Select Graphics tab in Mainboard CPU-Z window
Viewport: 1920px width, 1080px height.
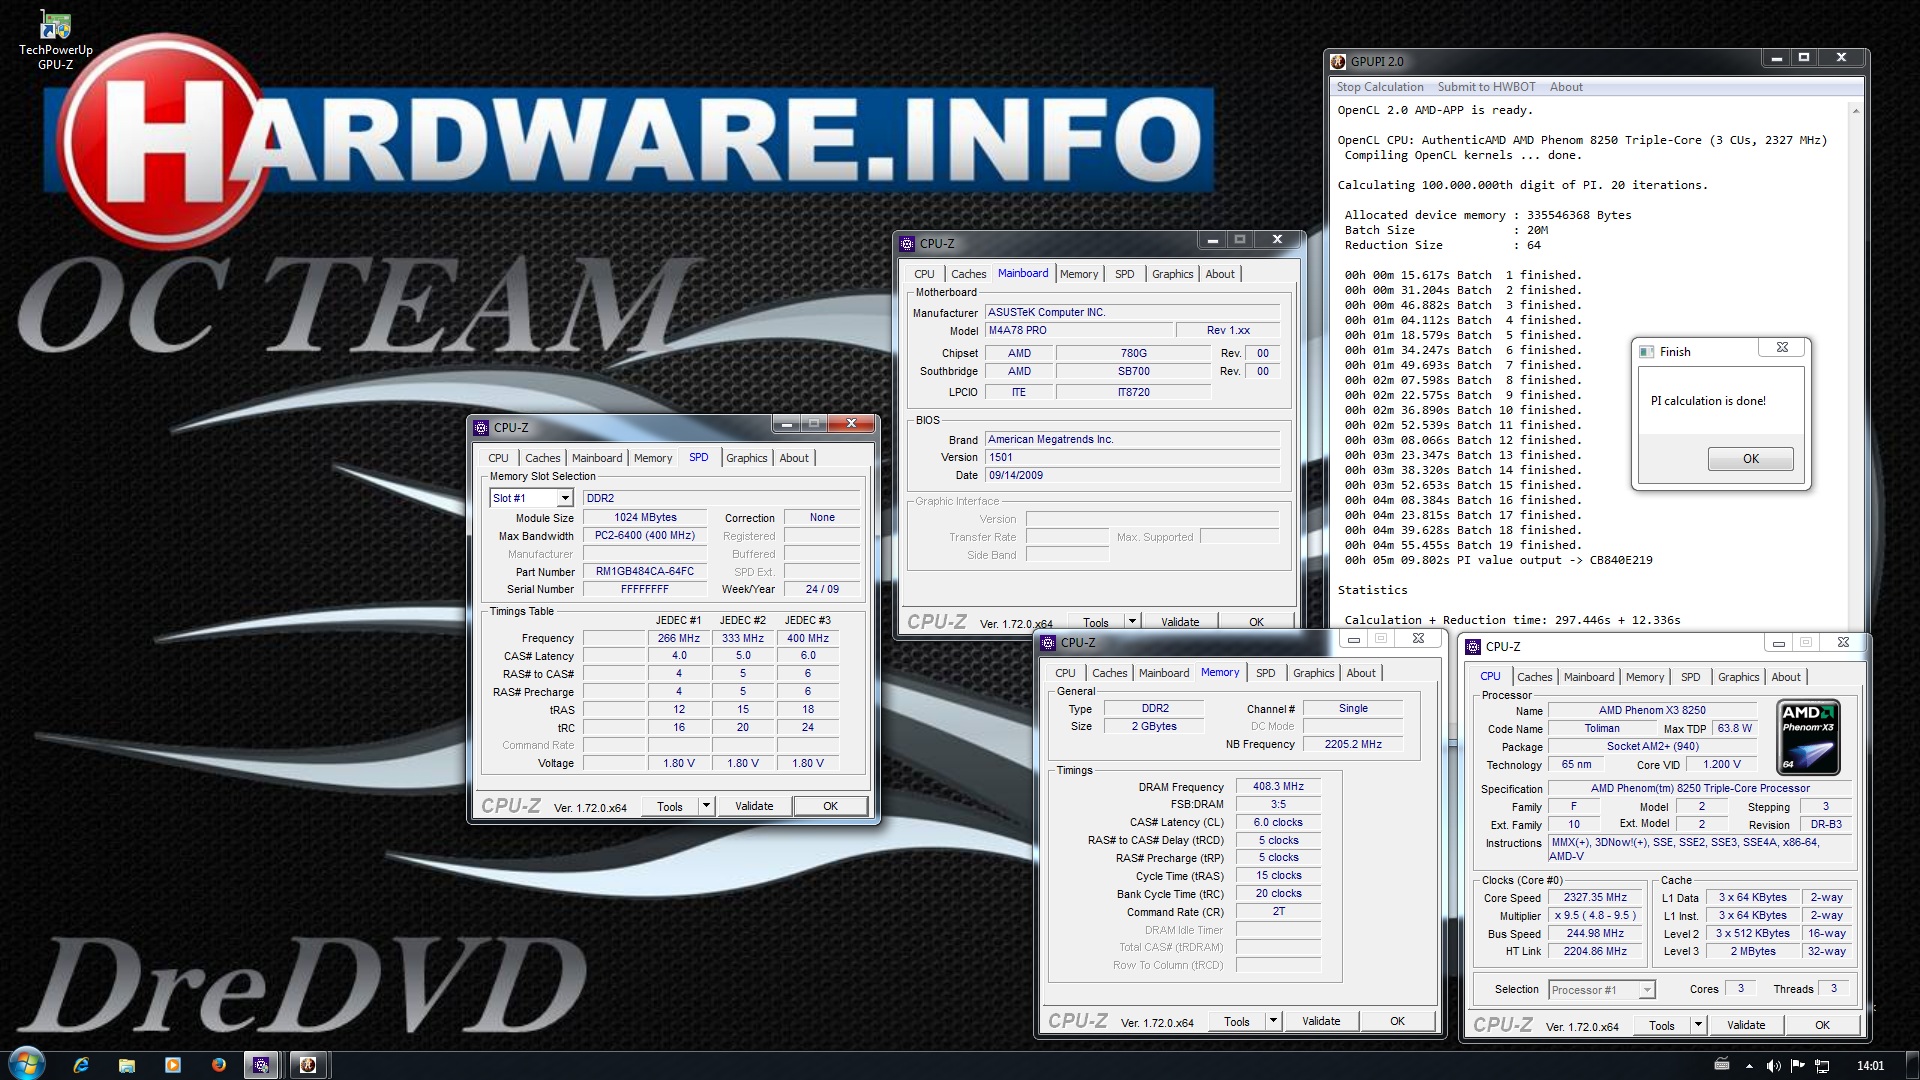click(x=1172, y=274)
